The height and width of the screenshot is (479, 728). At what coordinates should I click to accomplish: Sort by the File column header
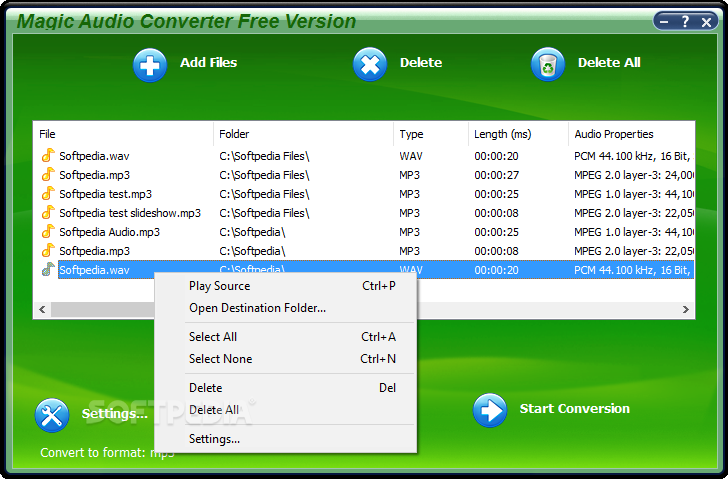123,134
